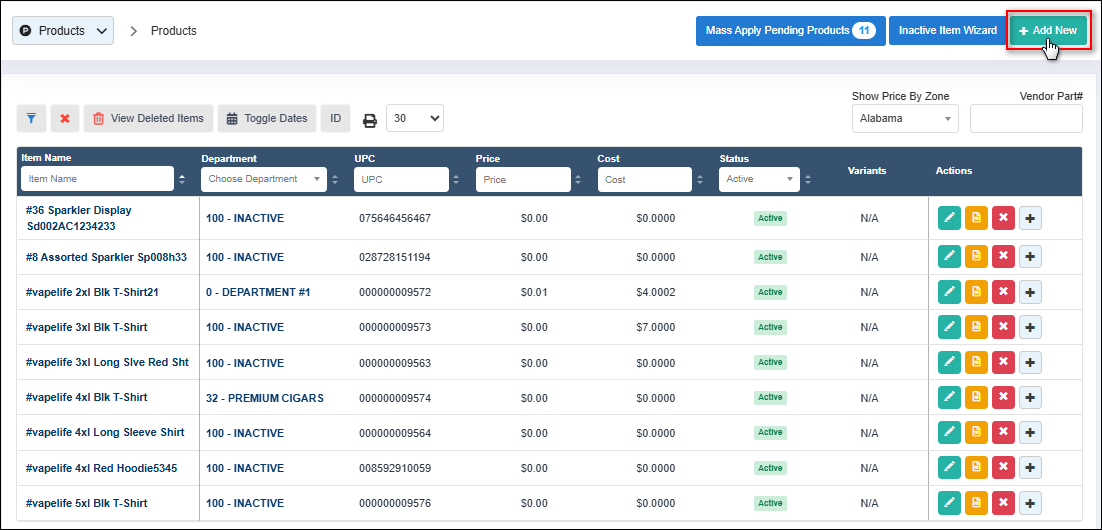Click plus icon for #vapelife 4xl Blk T-Shirt
This screenshot has width=1102, height=530.
pos(1030,397)
